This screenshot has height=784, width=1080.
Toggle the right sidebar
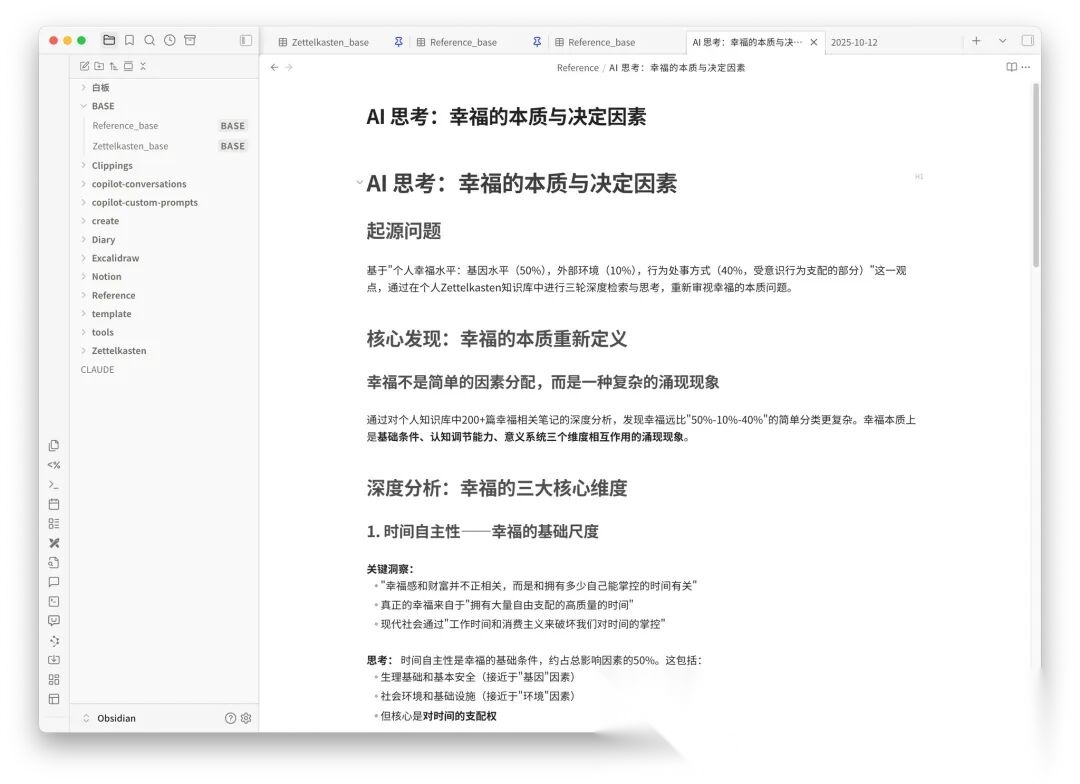[x=1028, y=41]
